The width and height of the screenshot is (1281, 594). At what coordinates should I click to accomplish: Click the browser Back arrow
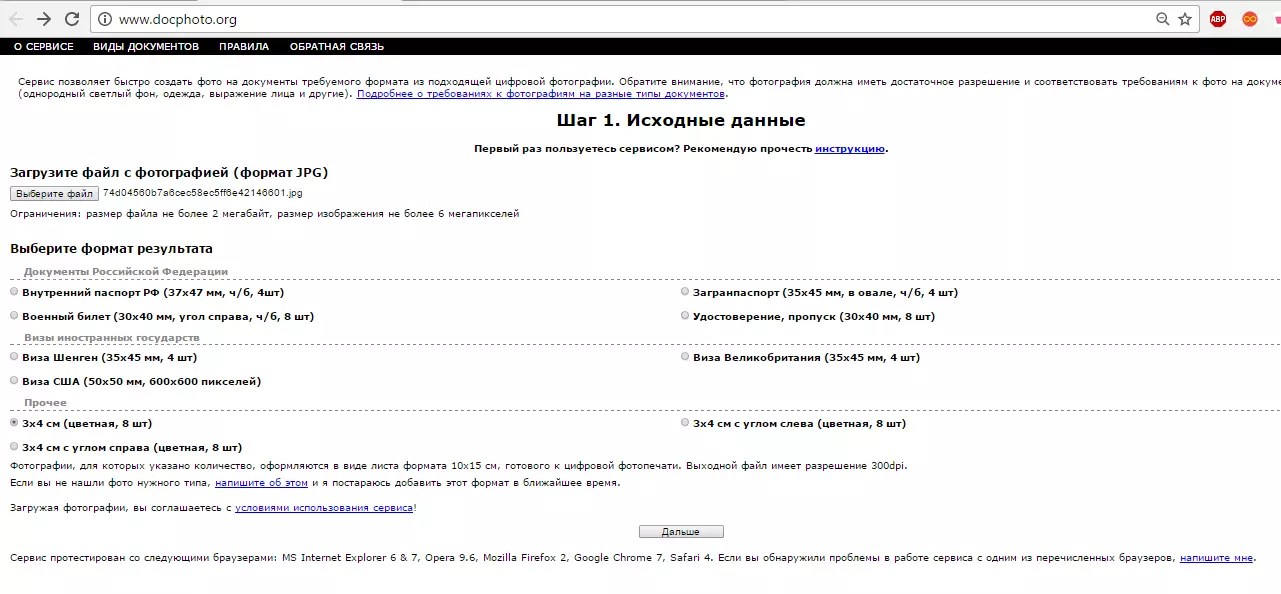16,19
